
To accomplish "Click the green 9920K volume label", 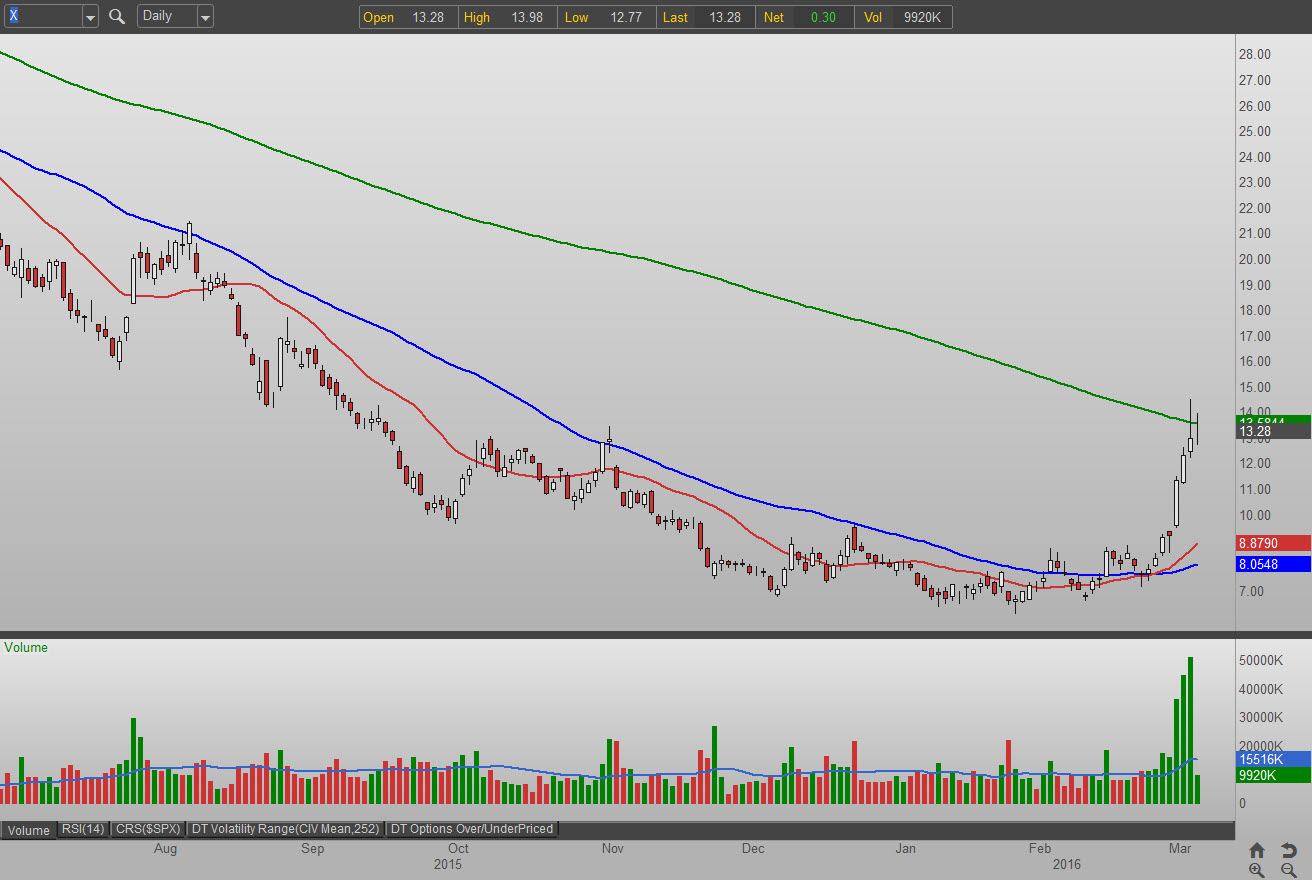I will (x=1272, y=775).
